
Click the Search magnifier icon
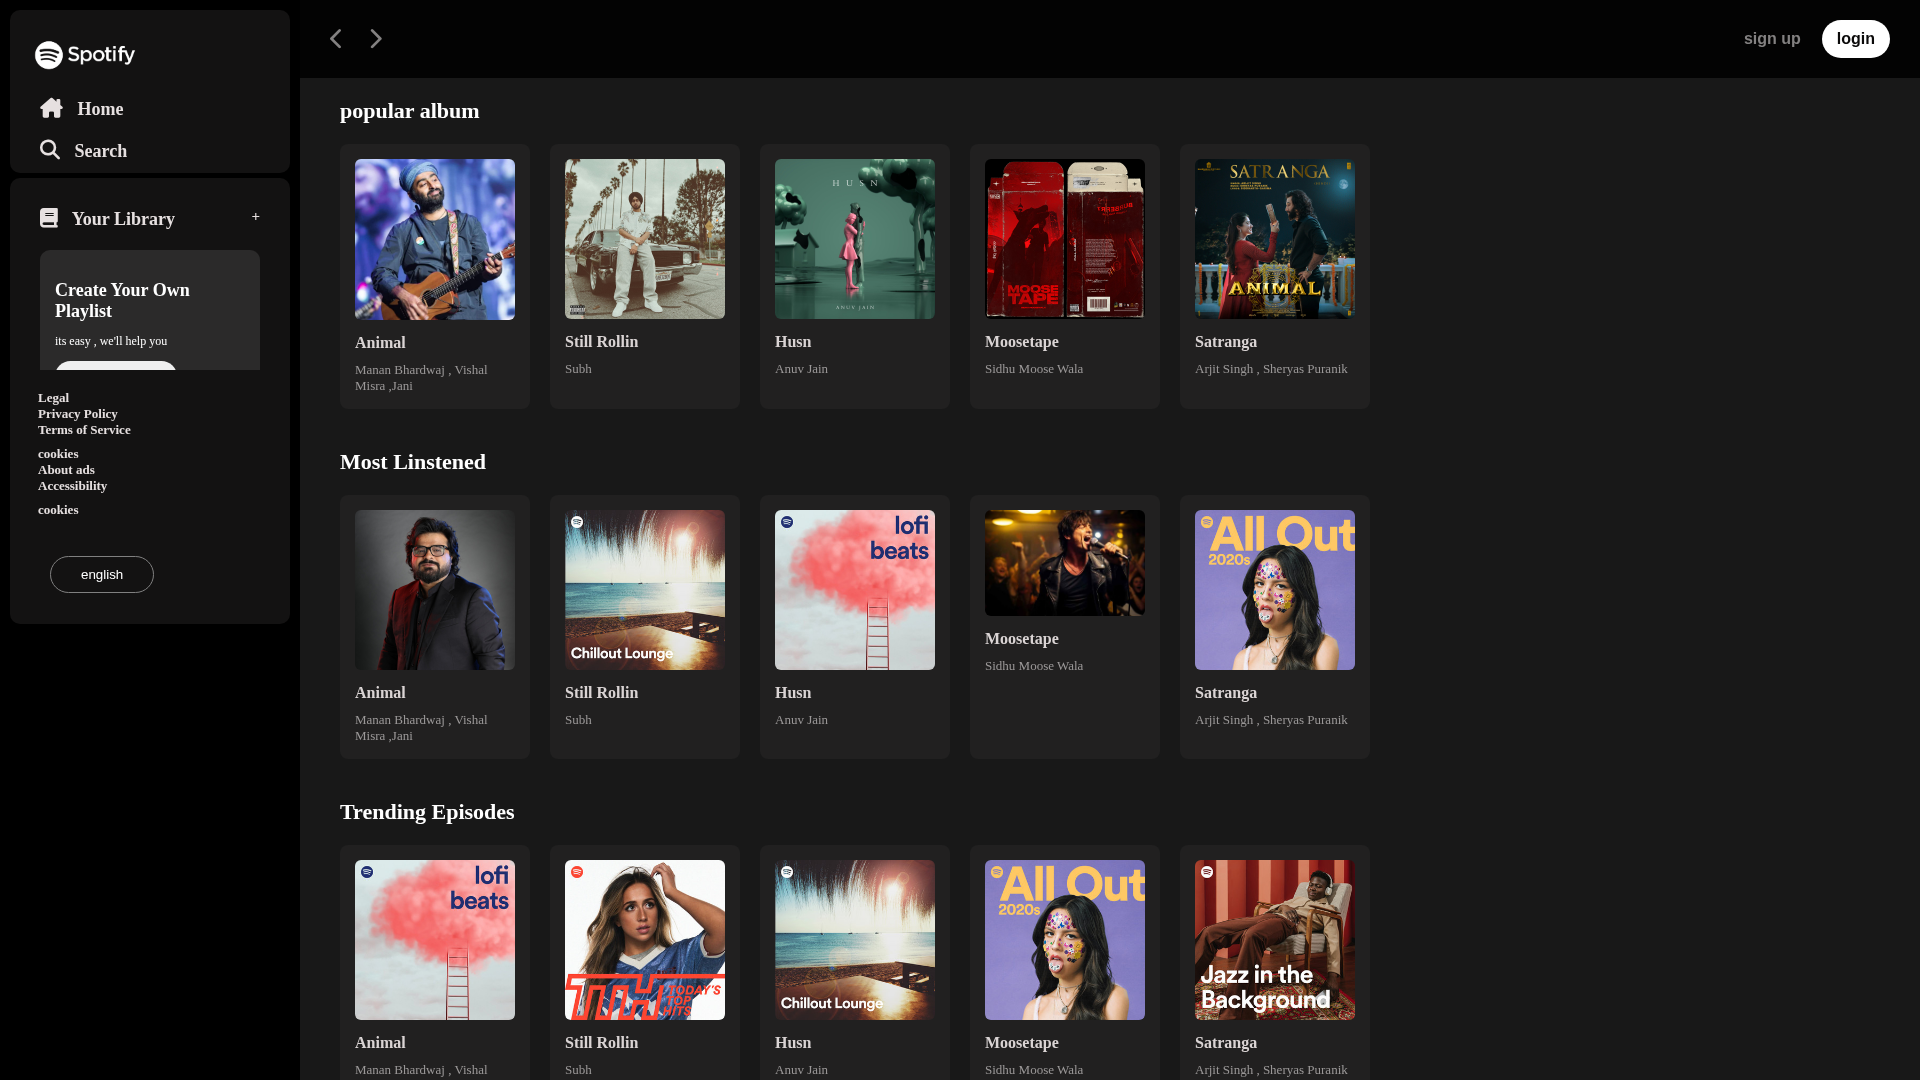click(x=49, y=150)
